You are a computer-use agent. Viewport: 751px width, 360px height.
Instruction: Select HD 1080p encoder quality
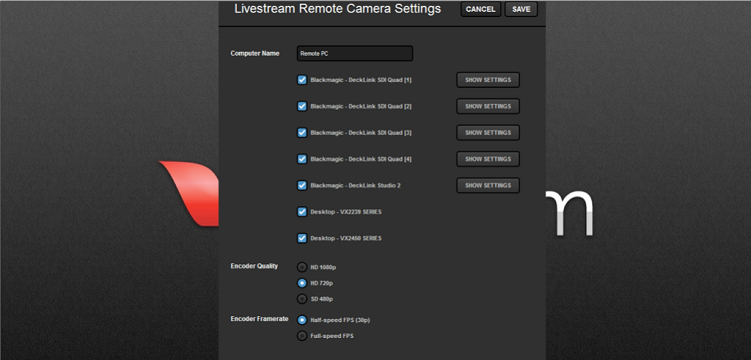click(x=302, y=267)
